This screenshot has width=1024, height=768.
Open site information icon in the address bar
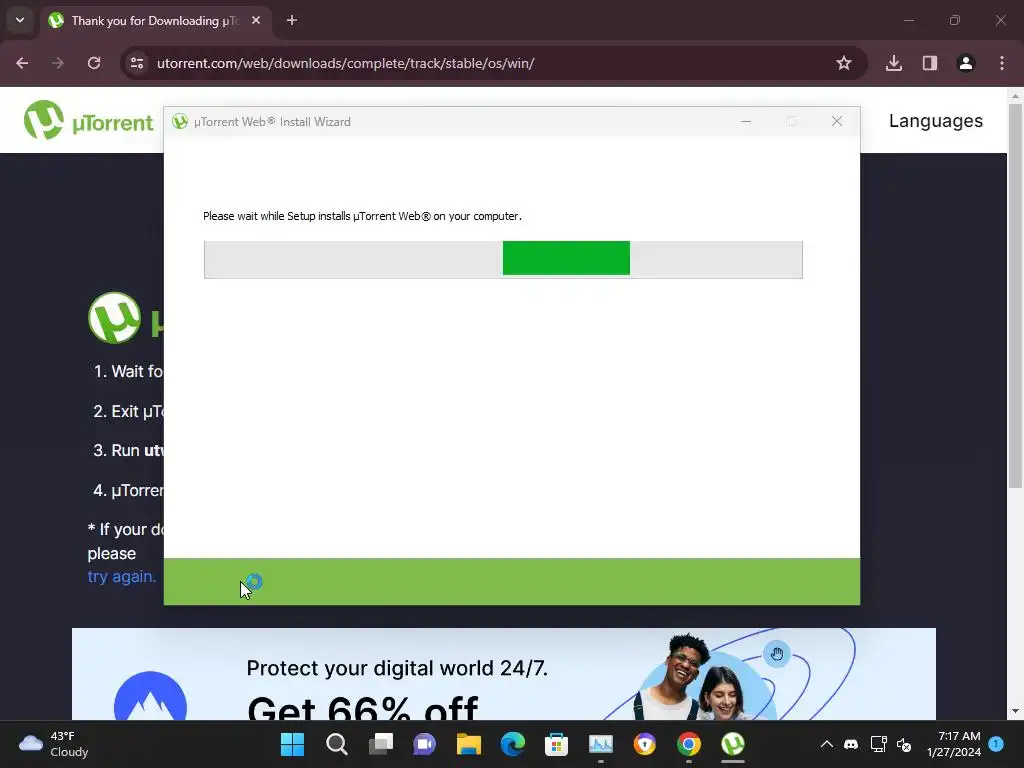click(x=137, y=63)
